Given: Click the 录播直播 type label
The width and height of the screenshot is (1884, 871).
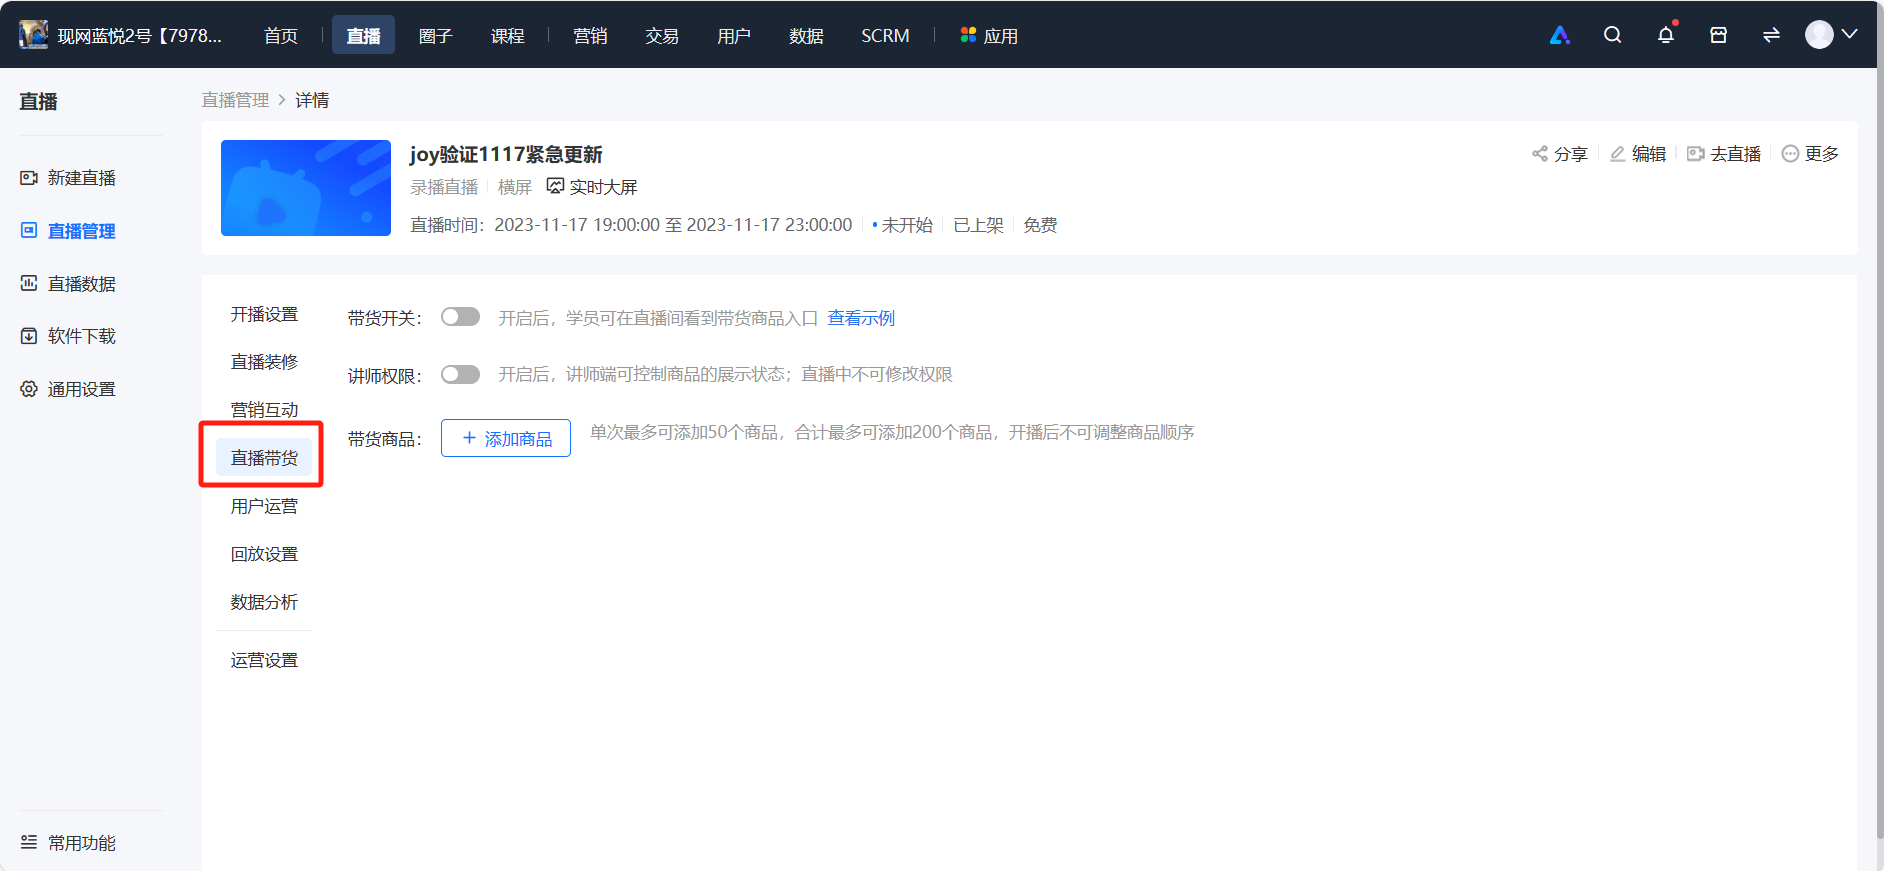Looking at the screenshot, I should click(444, 187).
